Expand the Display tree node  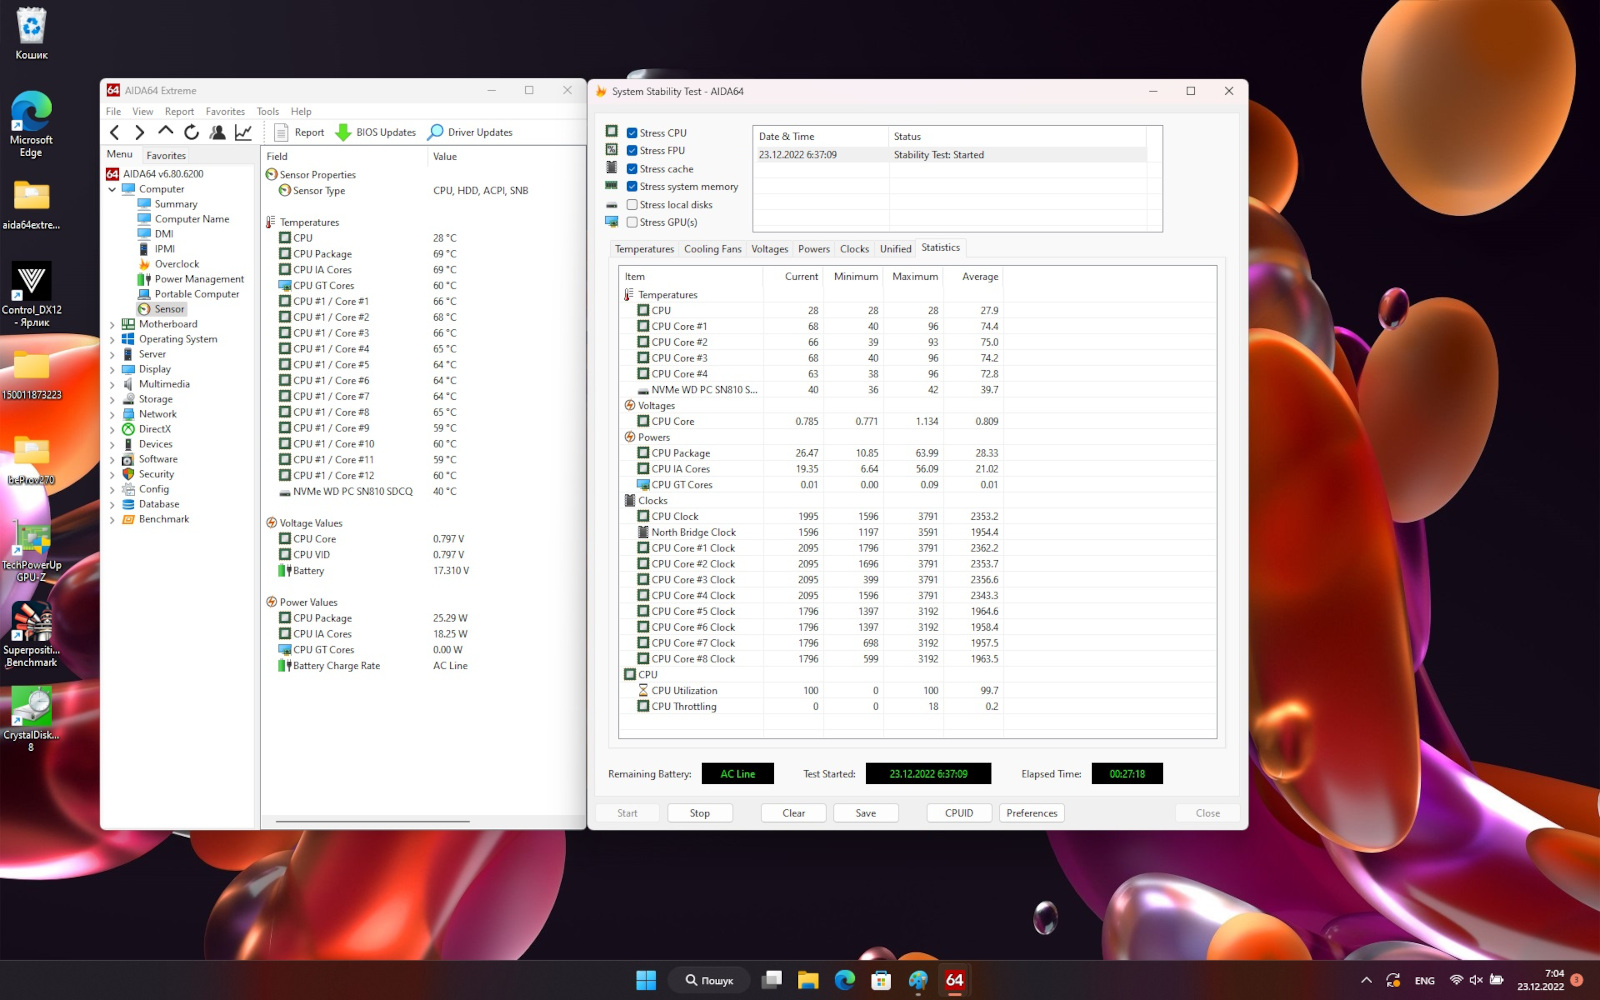[112, 369]
